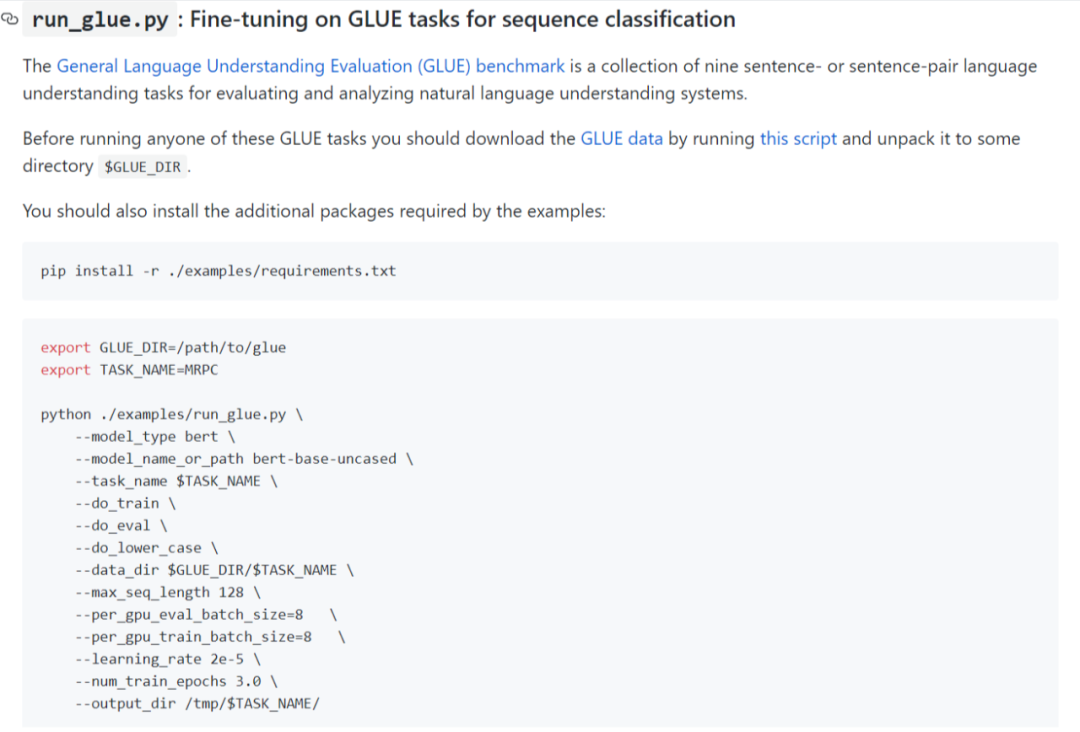Viewport: 1080px width, 732px height.
Task: Click the export TASK_NAME=MRPC line
Action: point(129,370)
